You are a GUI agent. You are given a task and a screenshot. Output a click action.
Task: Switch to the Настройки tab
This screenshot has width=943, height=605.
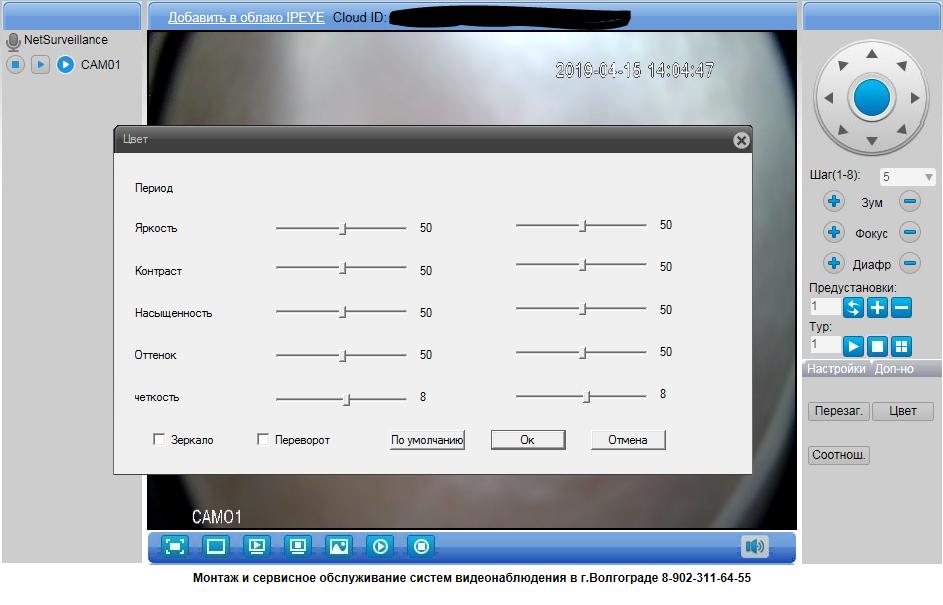[836, 369]
